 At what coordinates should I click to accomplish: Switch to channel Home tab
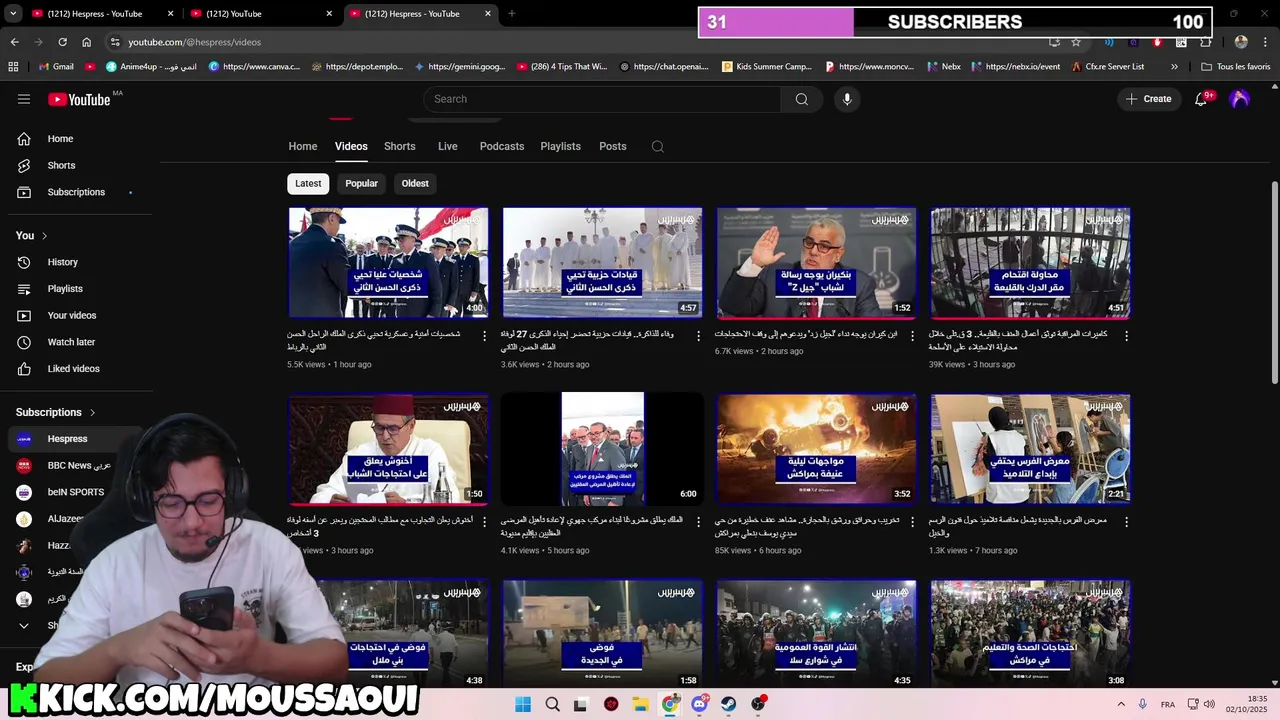pyautogui.click(x=303, y=146)
